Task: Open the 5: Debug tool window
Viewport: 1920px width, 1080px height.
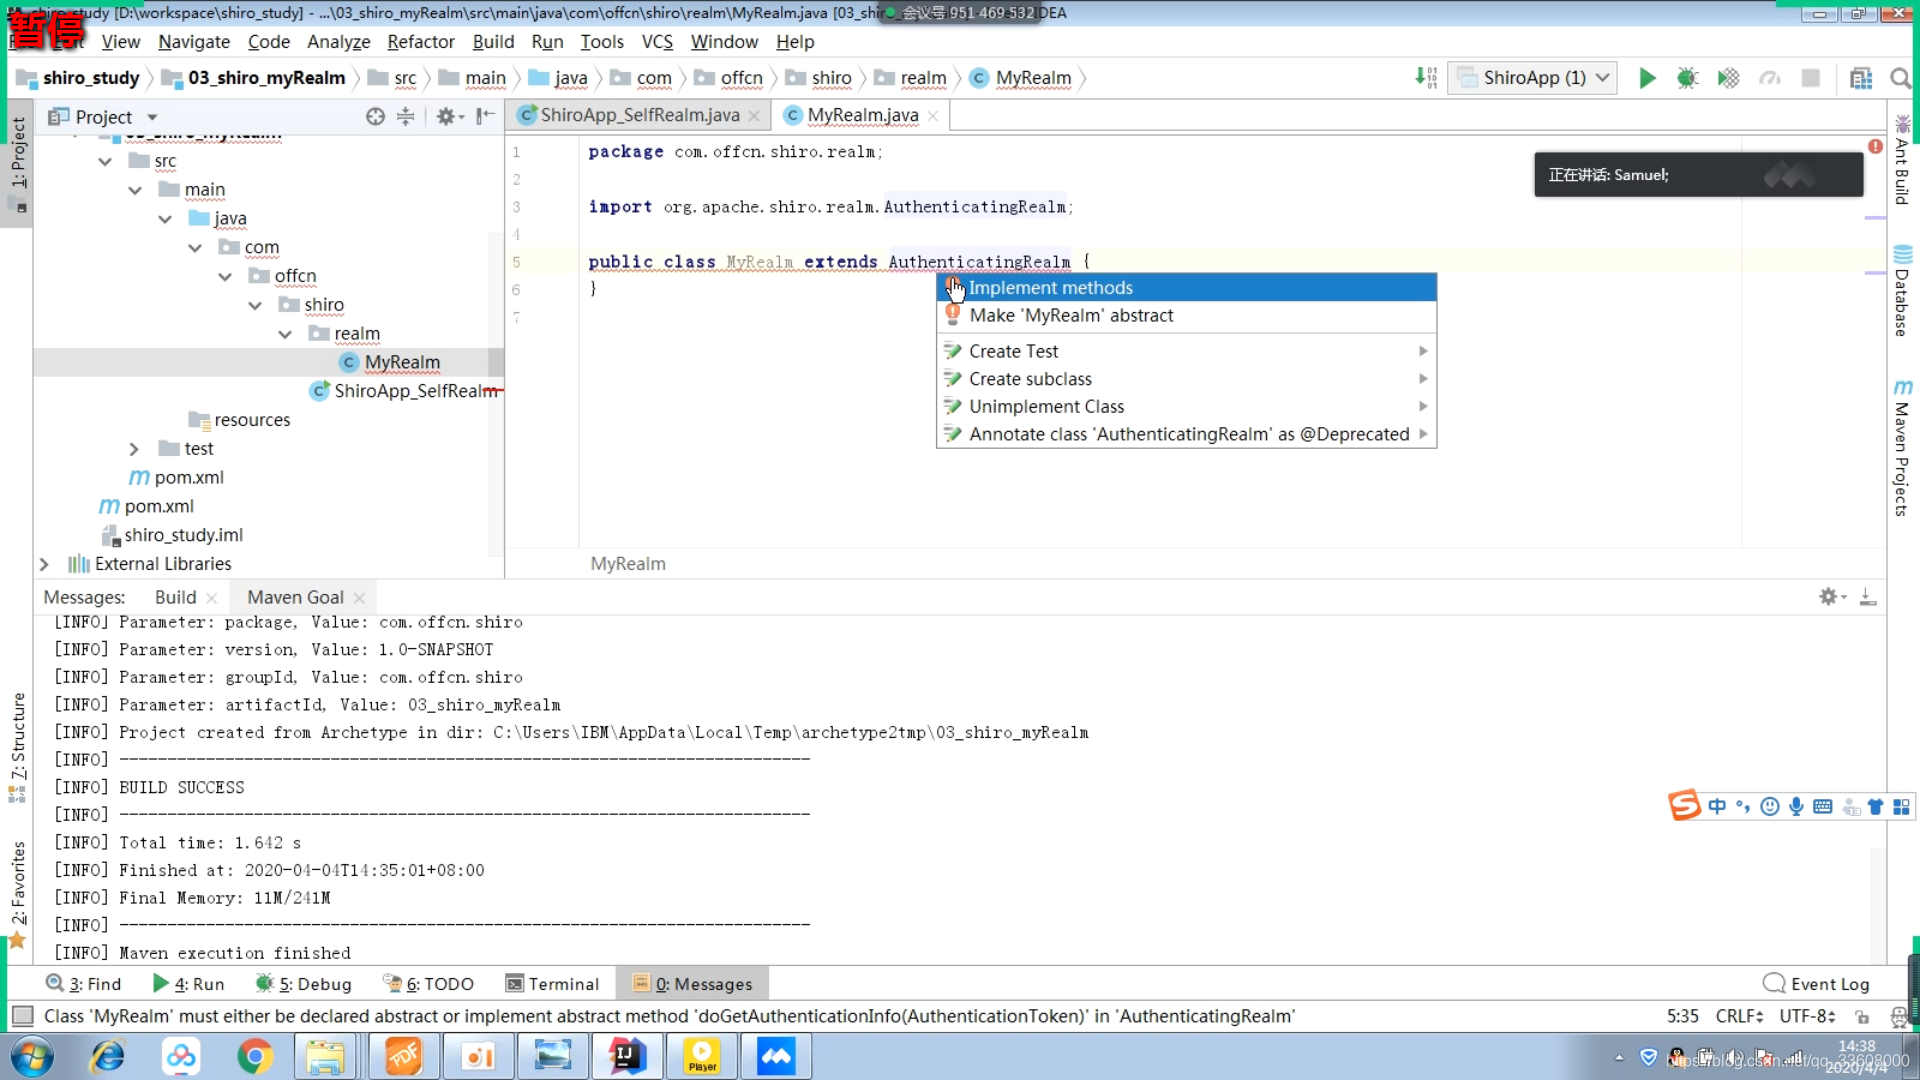Action: point(304,984)
